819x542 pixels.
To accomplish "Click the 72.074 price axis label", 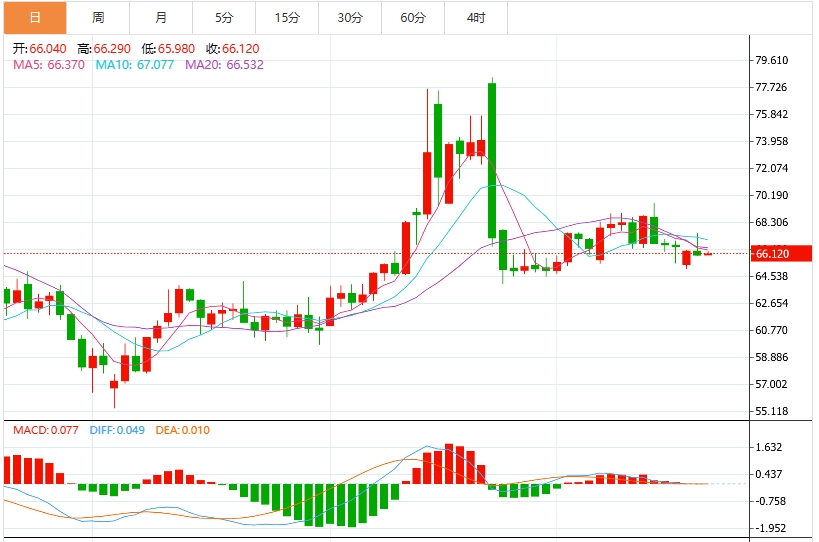I will pos(772,168).
